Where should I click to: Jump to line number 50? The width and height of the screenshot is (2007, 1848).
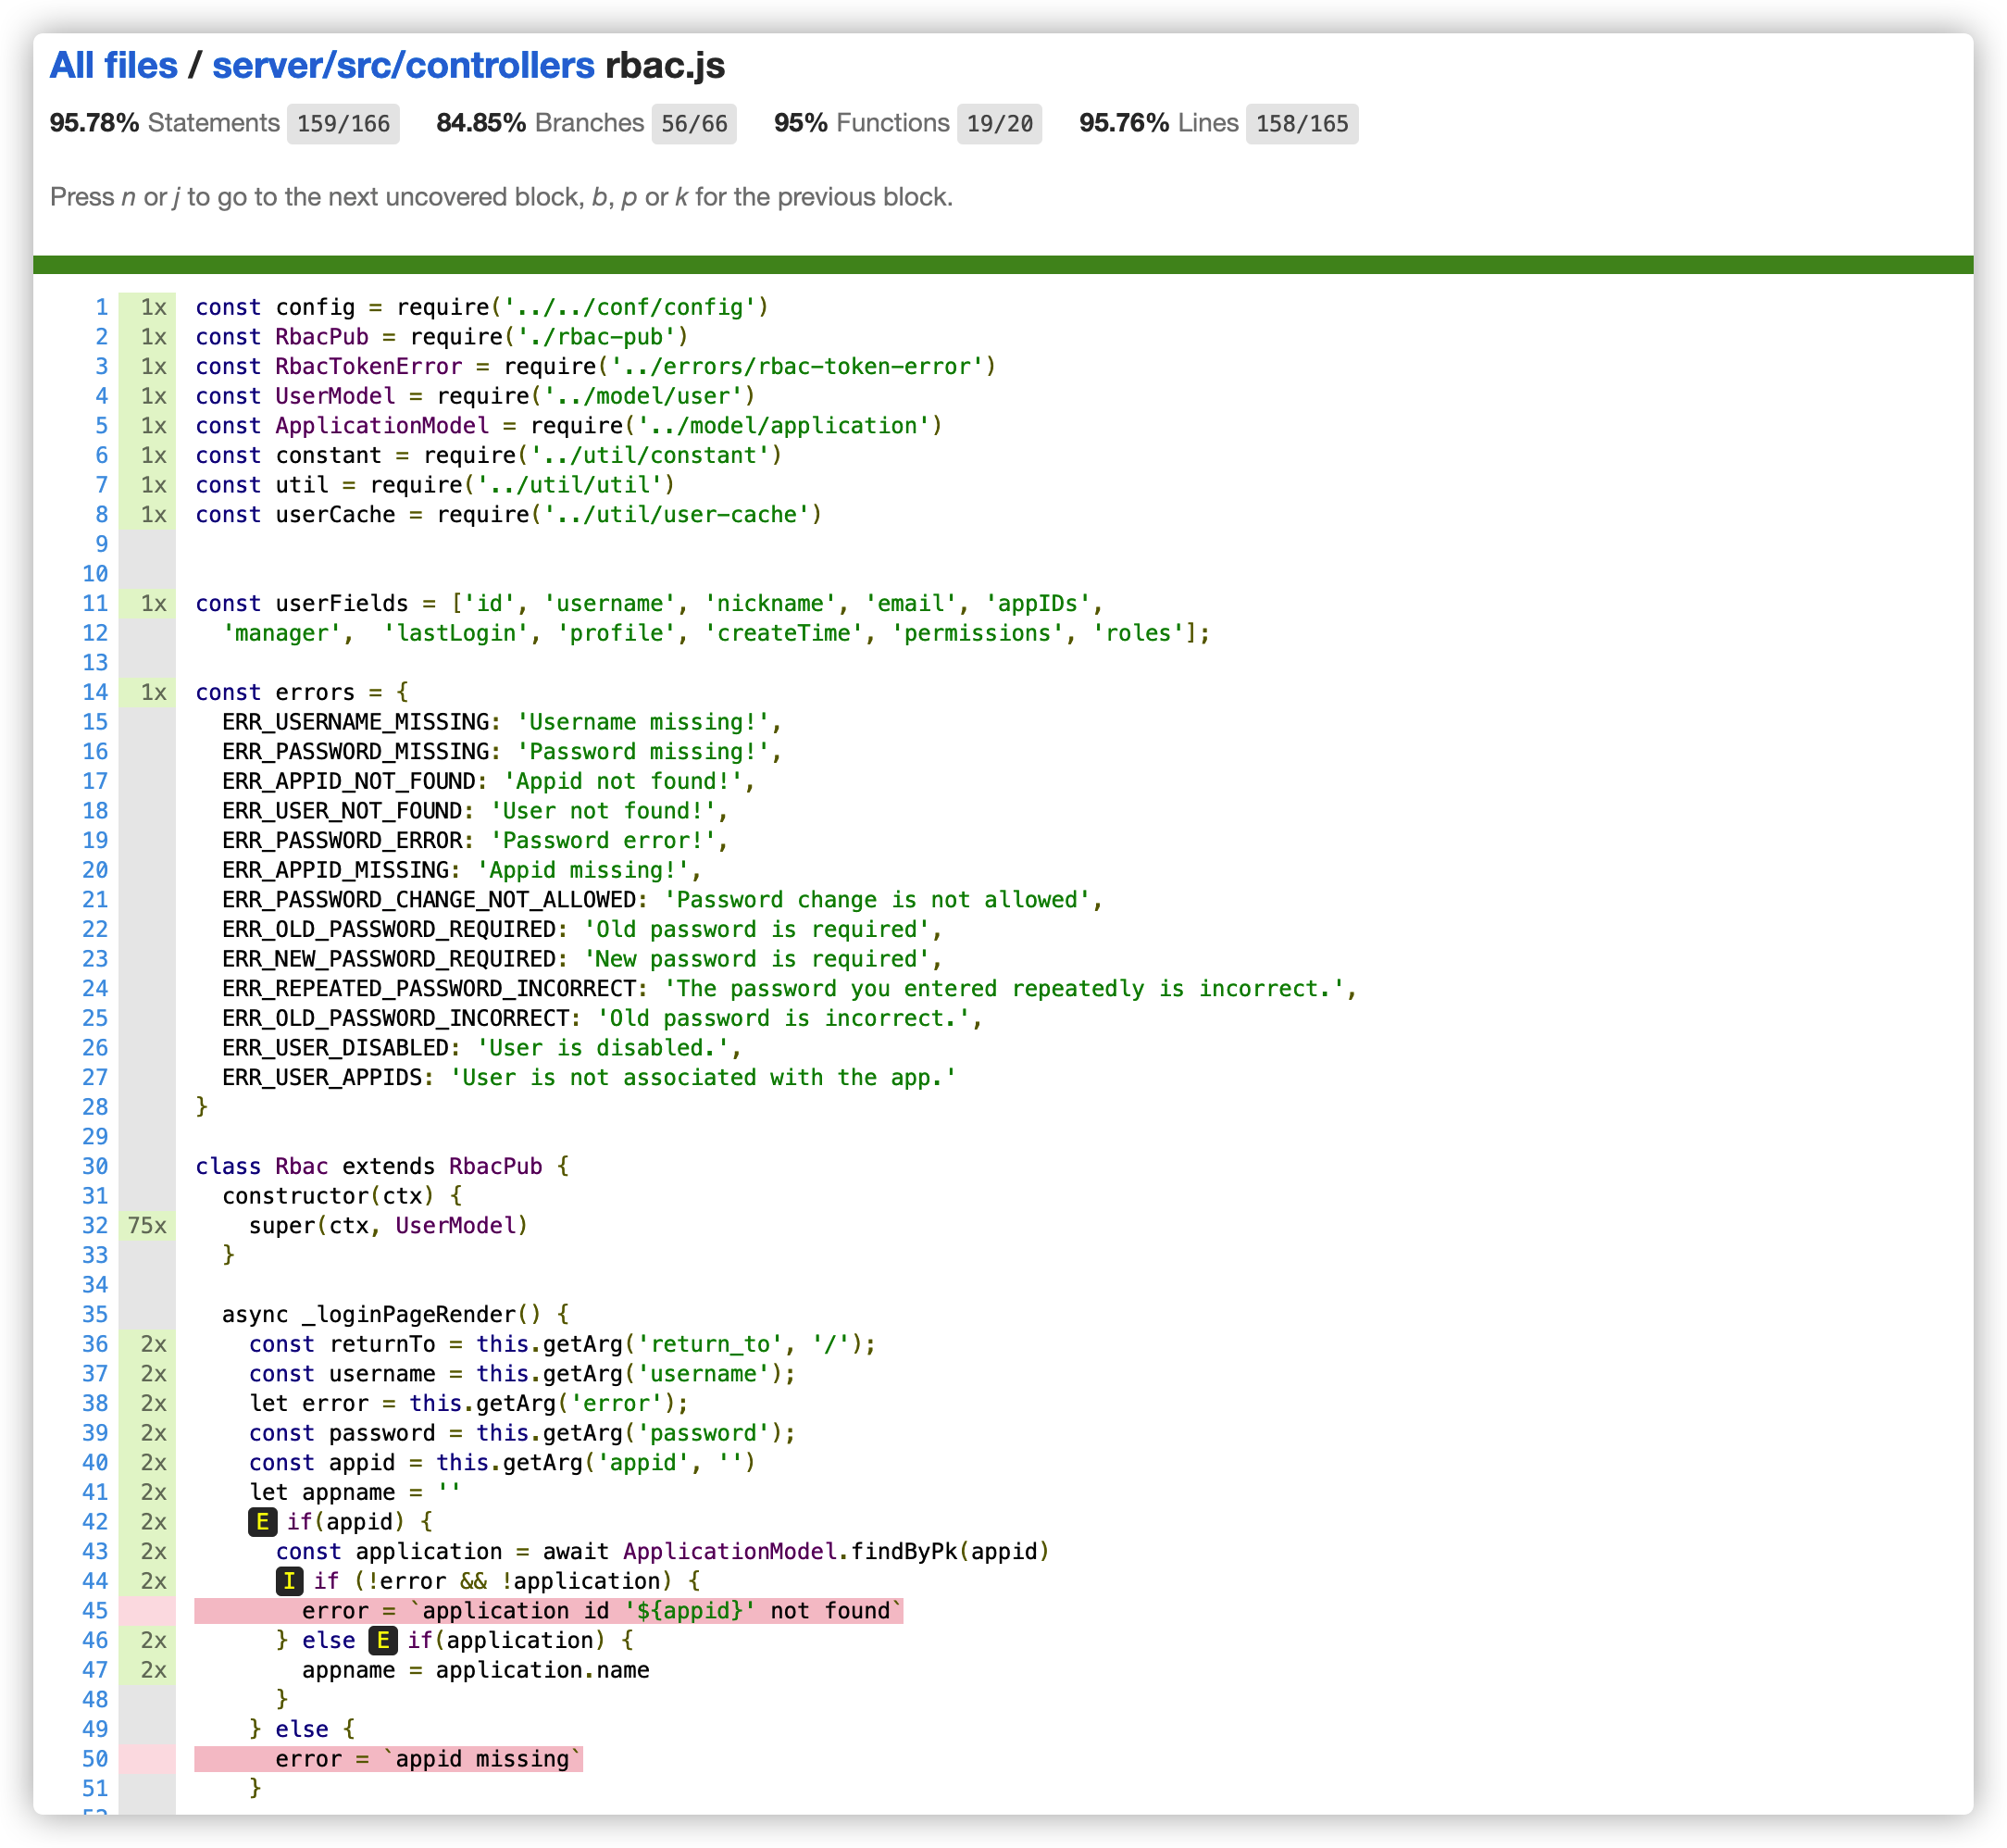(x=95, y=1758)
